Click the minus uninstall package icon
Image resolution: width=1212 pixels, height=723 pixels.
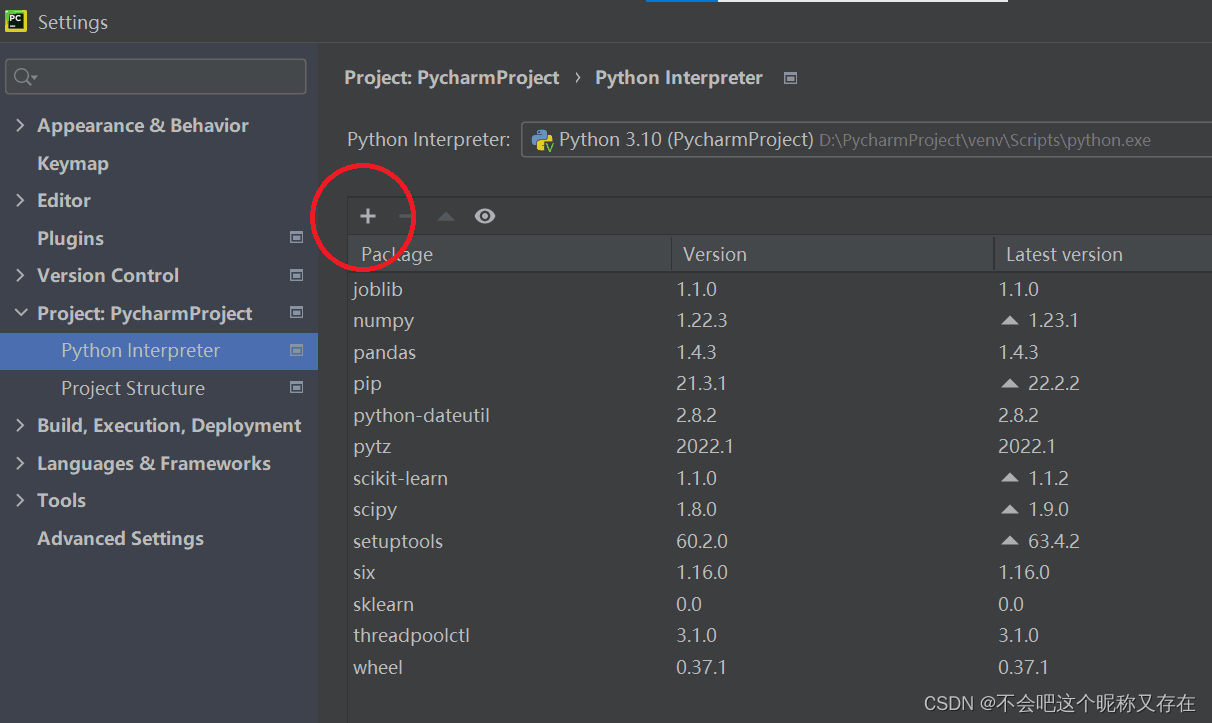pyautogui.click(x=406, y=216)
